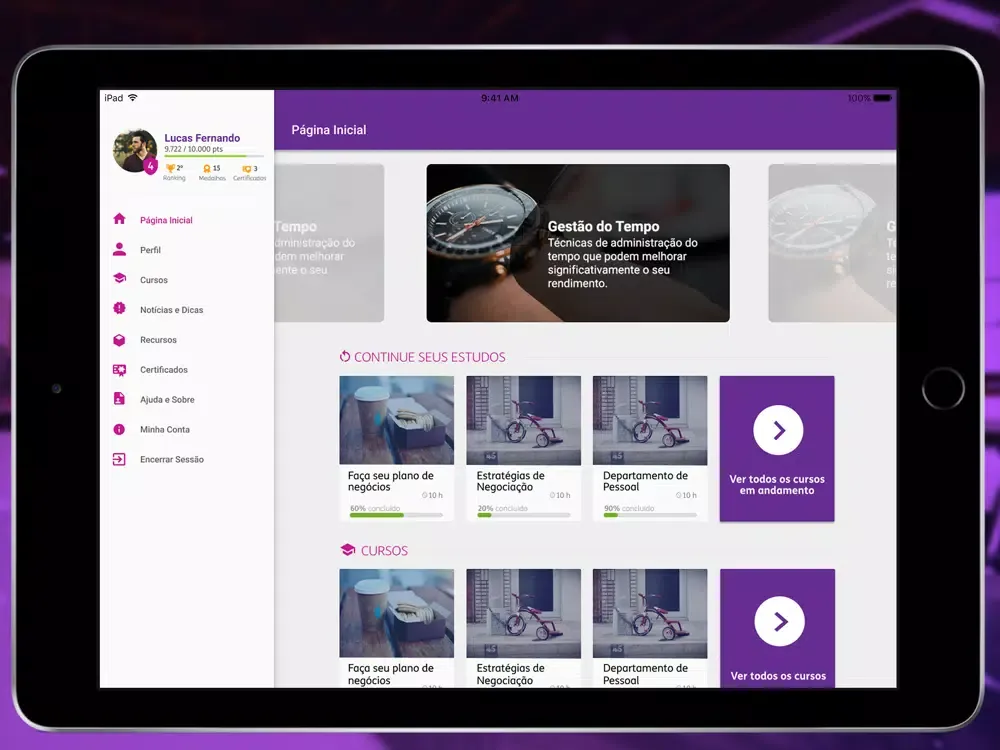The width and height of the screenshot is (1000, 750).
Task: Click the box icon beside Recursos
Action: pos(119,339)
